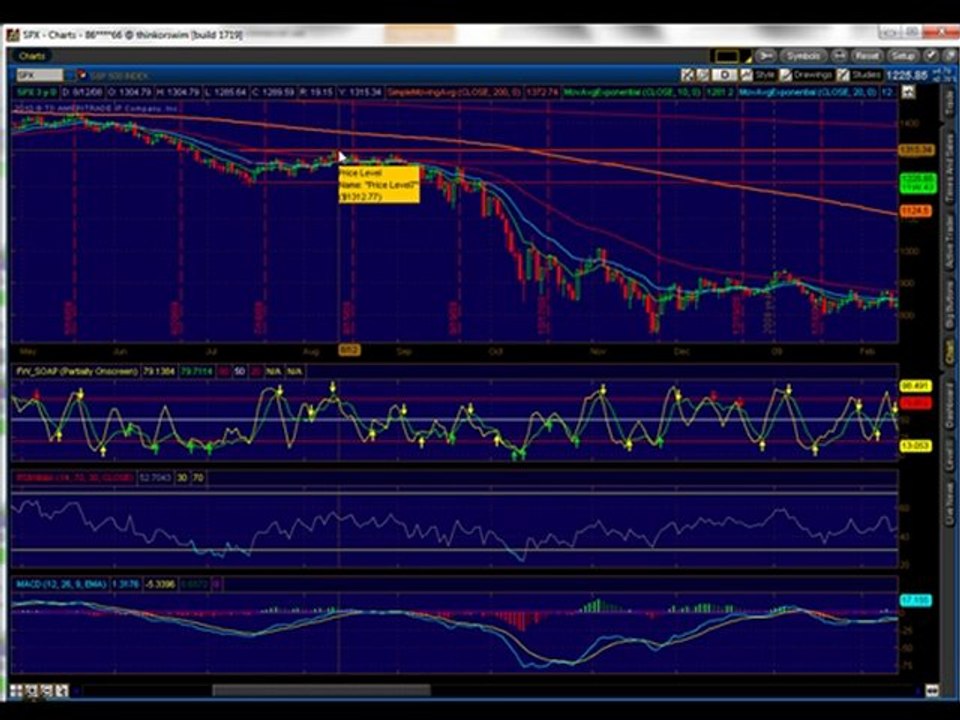Click the yellow Price Level tooltip box

click(379, 184)
